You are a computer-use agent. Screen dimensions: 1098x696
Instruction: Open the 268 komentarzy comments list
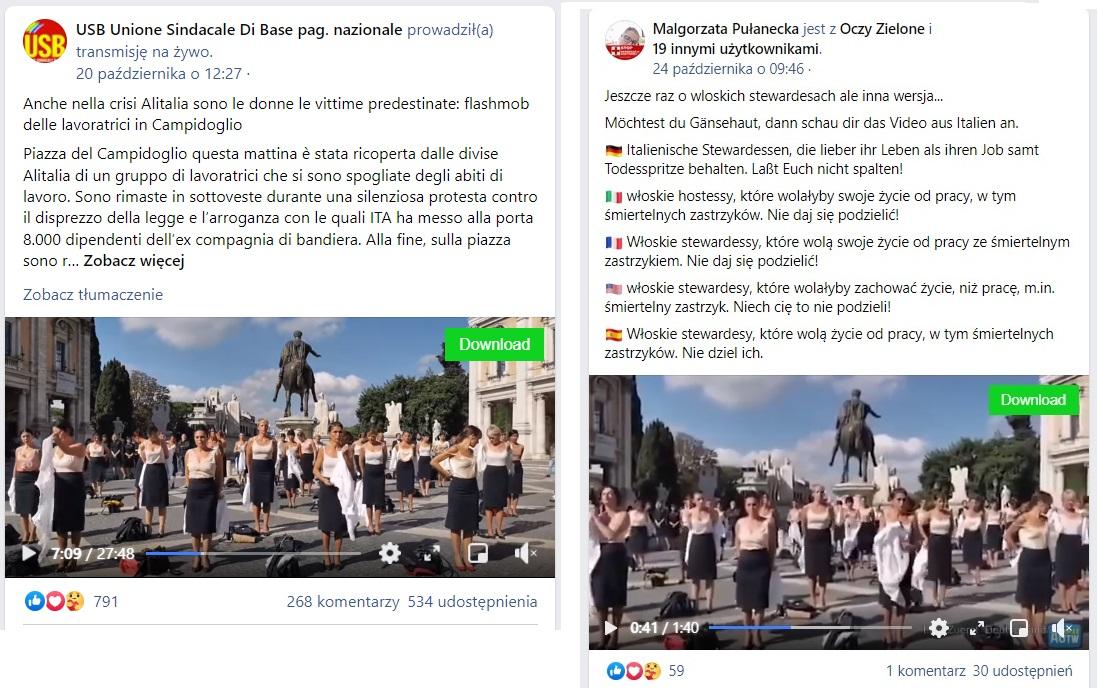(343, 601)
